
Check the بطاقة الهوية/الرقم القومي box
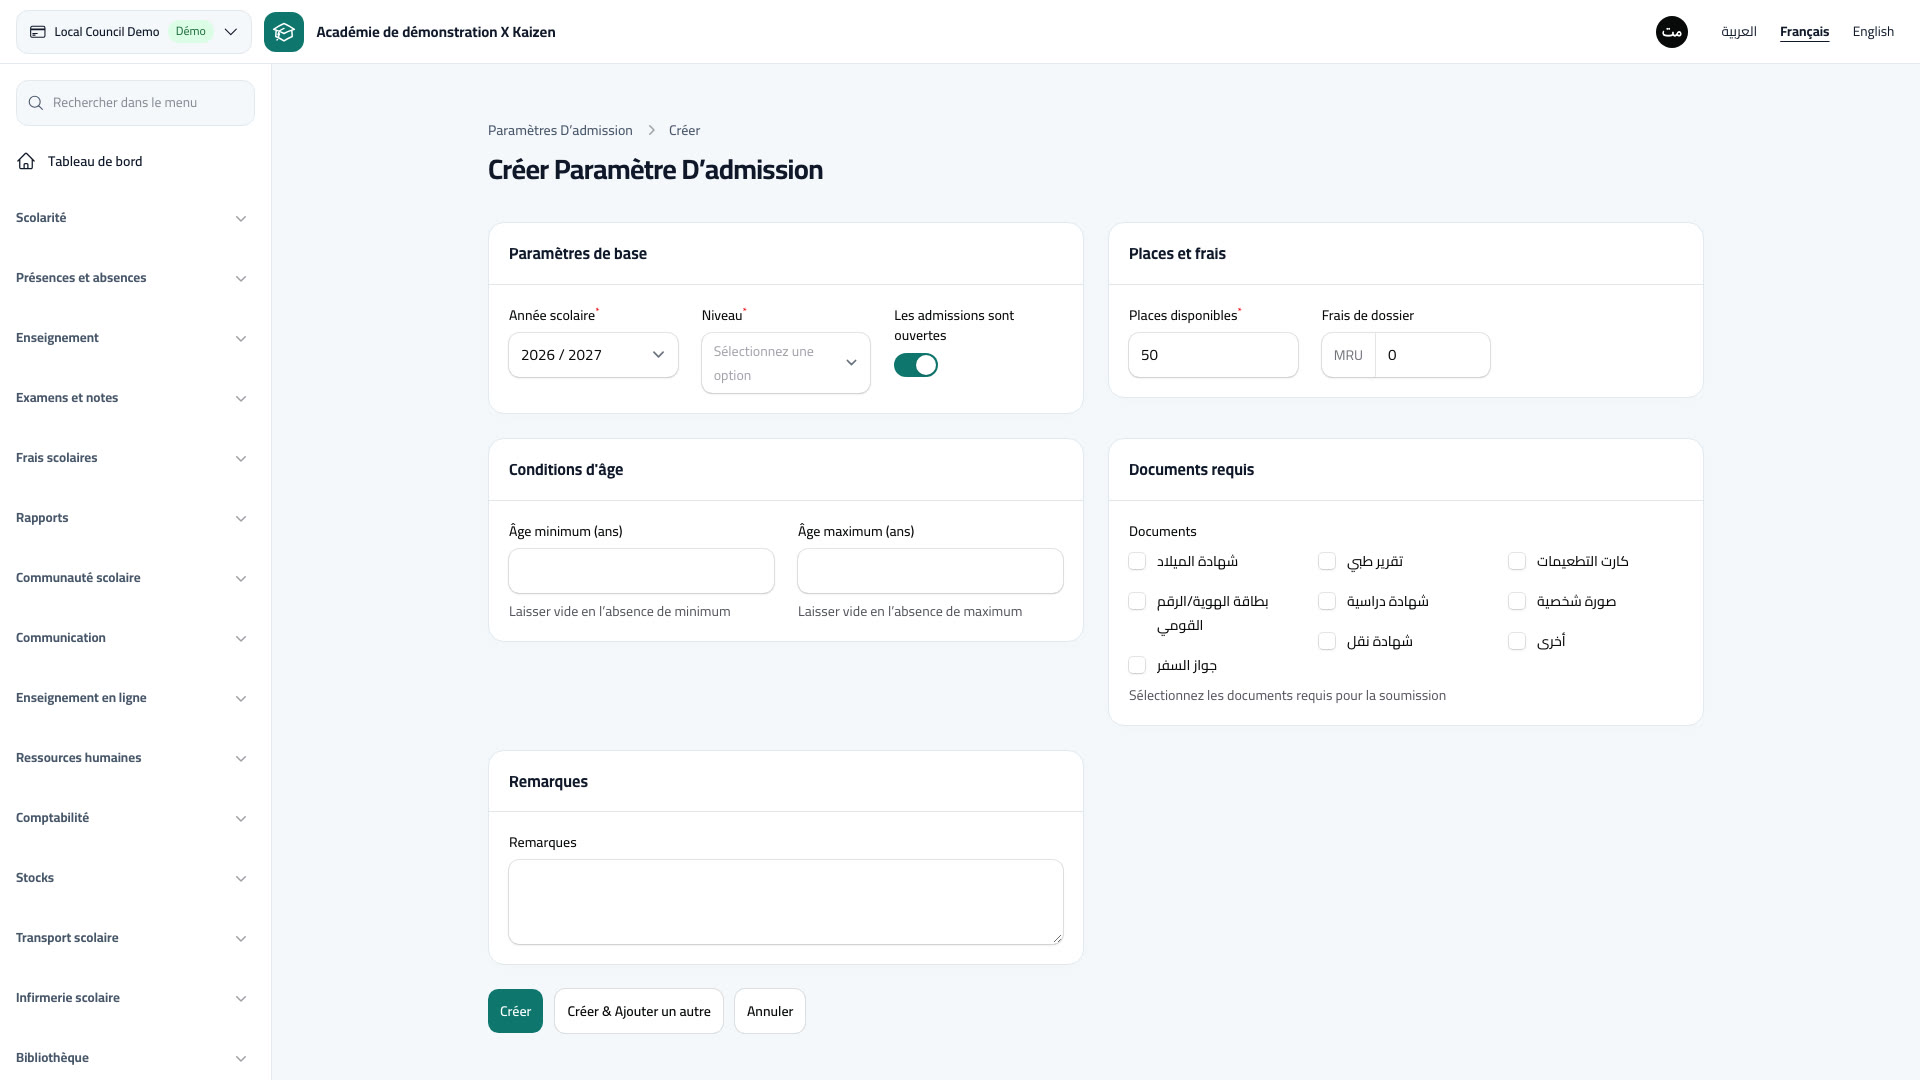(1137, 601)
